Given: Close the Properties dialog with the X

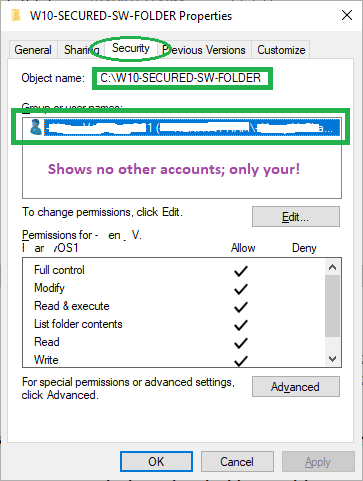Looking at the screenshot, I should click(347, 15).
